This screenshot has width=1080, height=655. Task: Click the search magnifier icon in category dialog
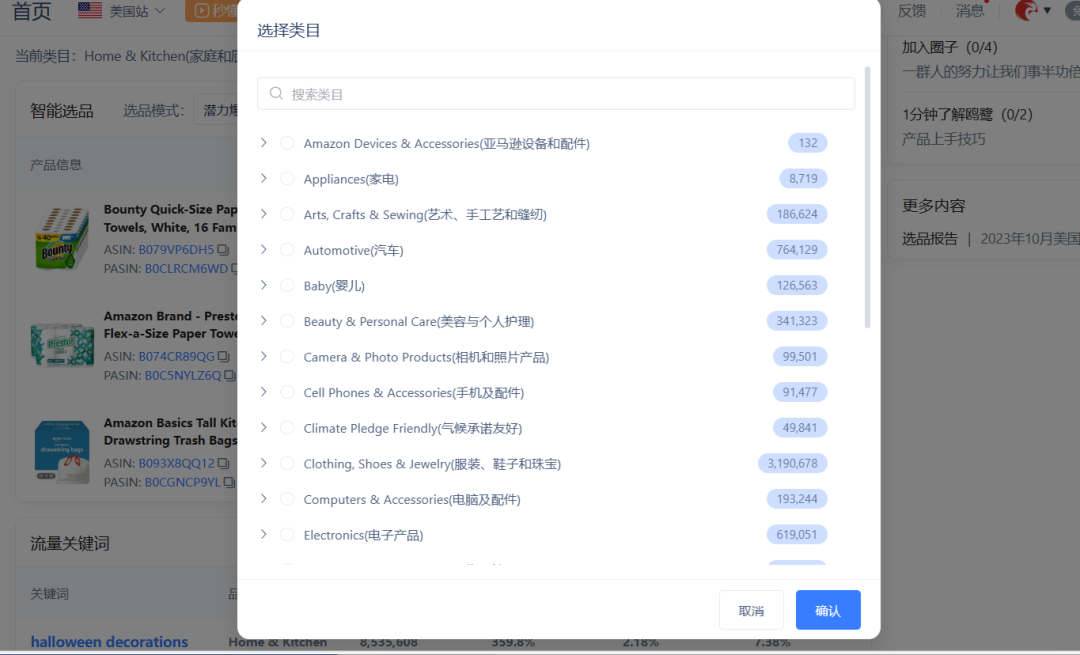coord(276,93)
